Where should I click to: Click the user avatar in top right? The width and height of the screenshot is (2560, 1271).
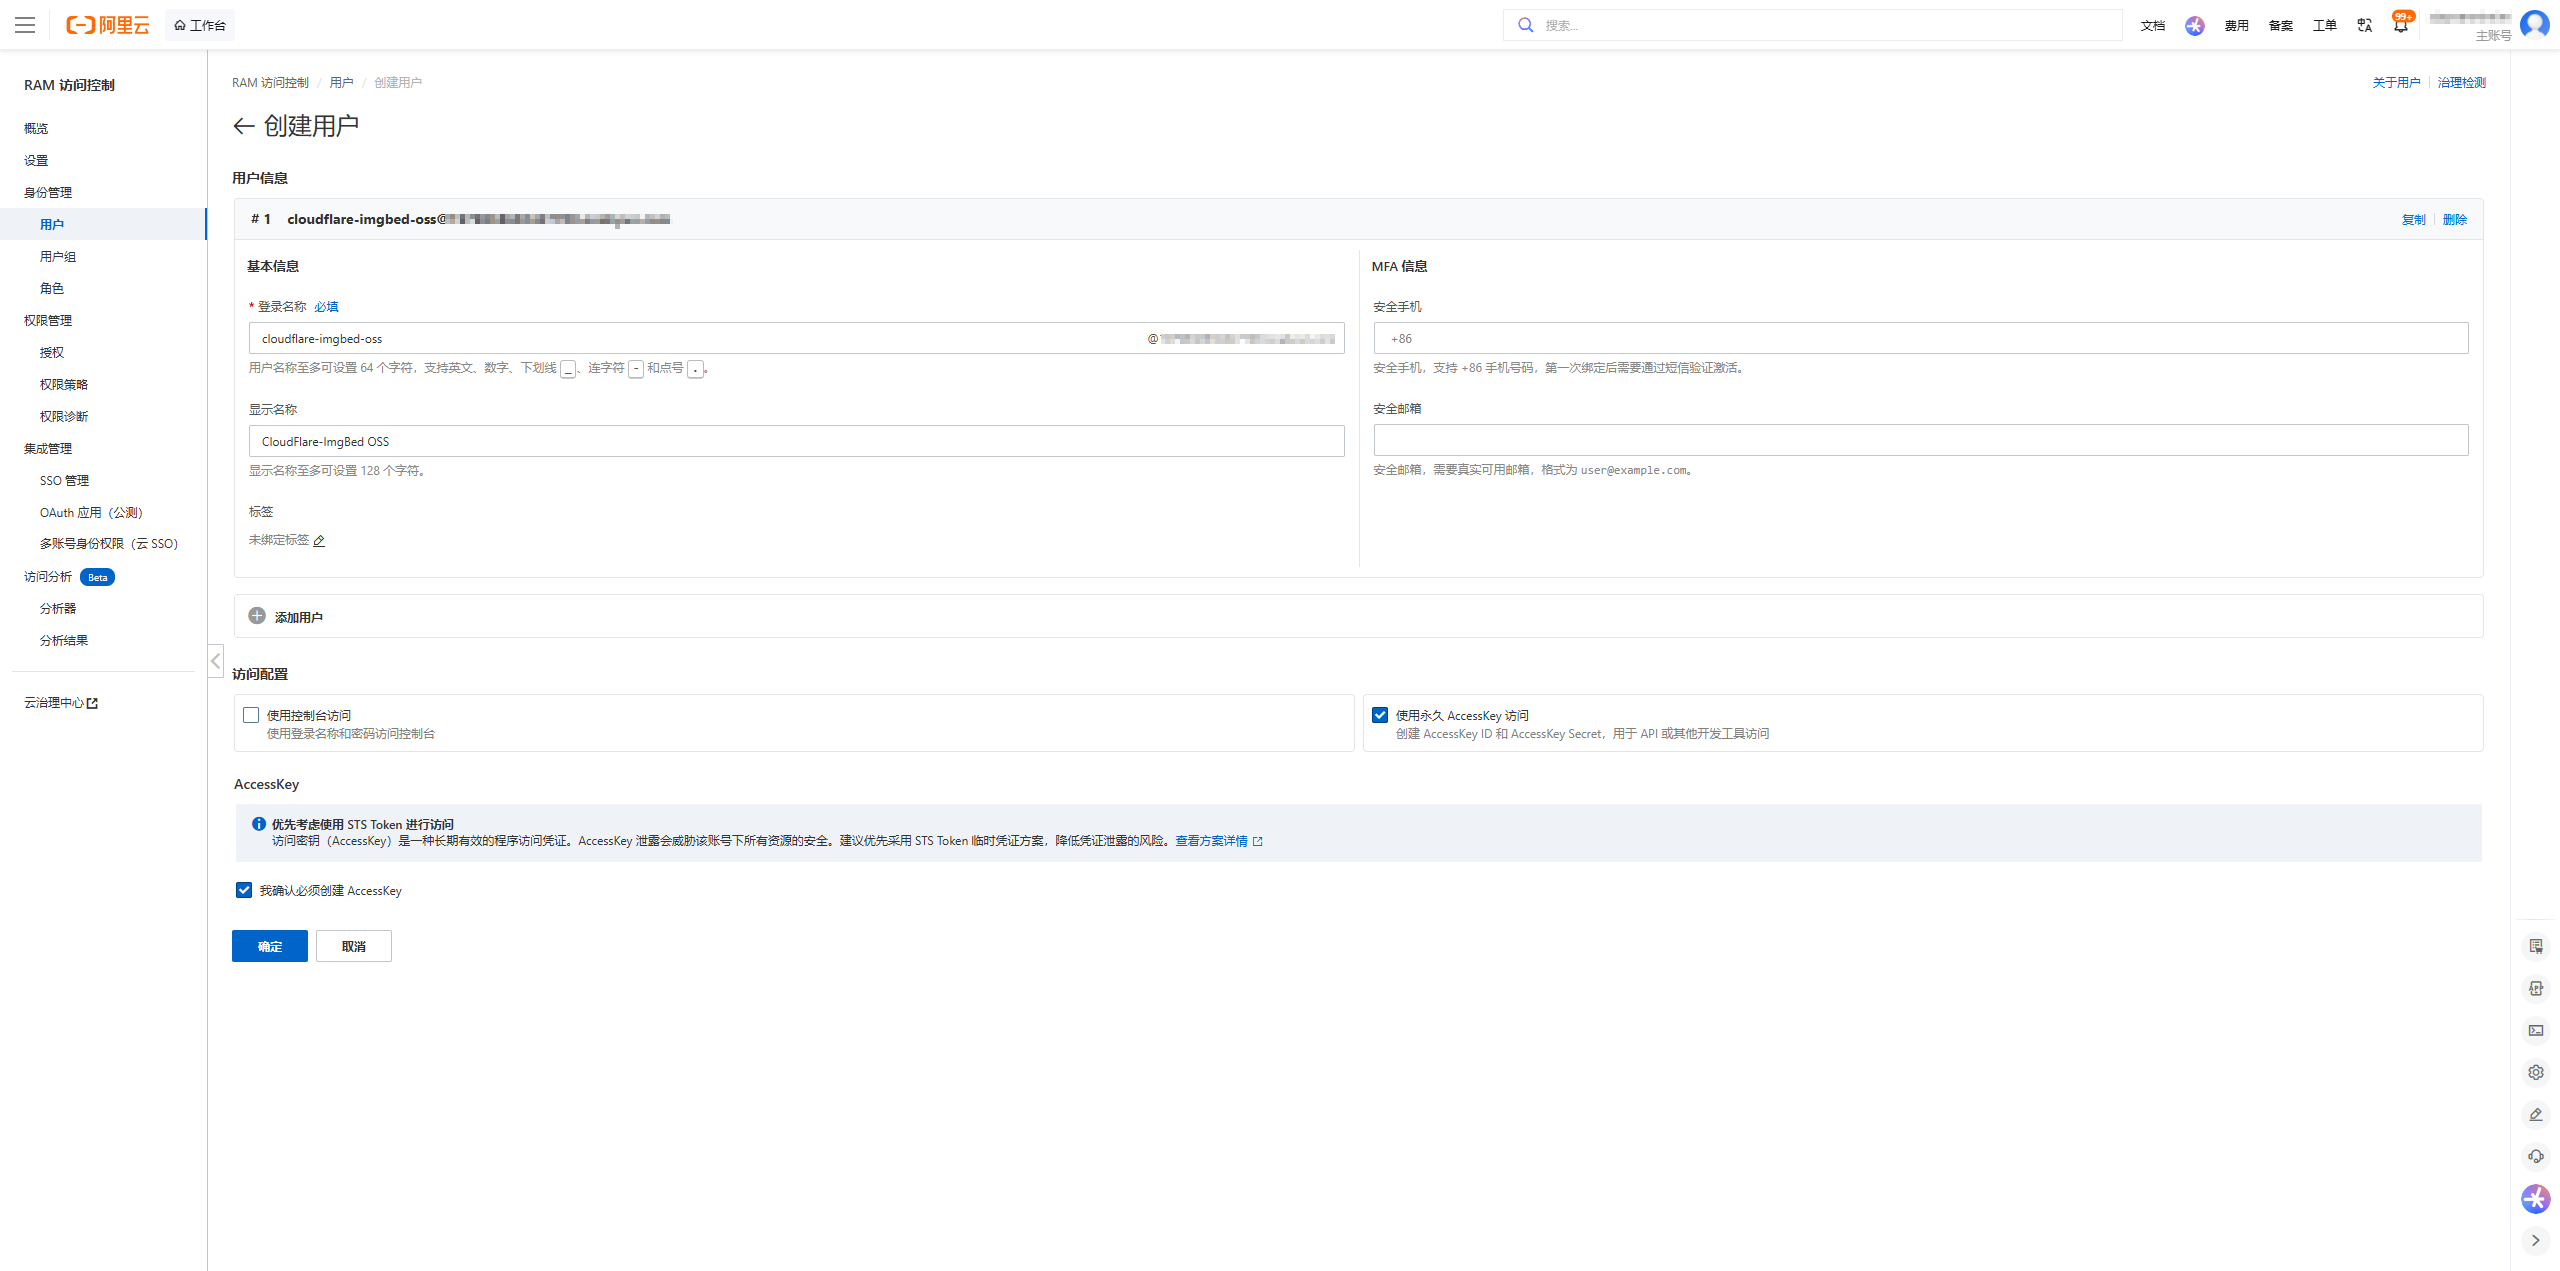(x=2534, y=24)
